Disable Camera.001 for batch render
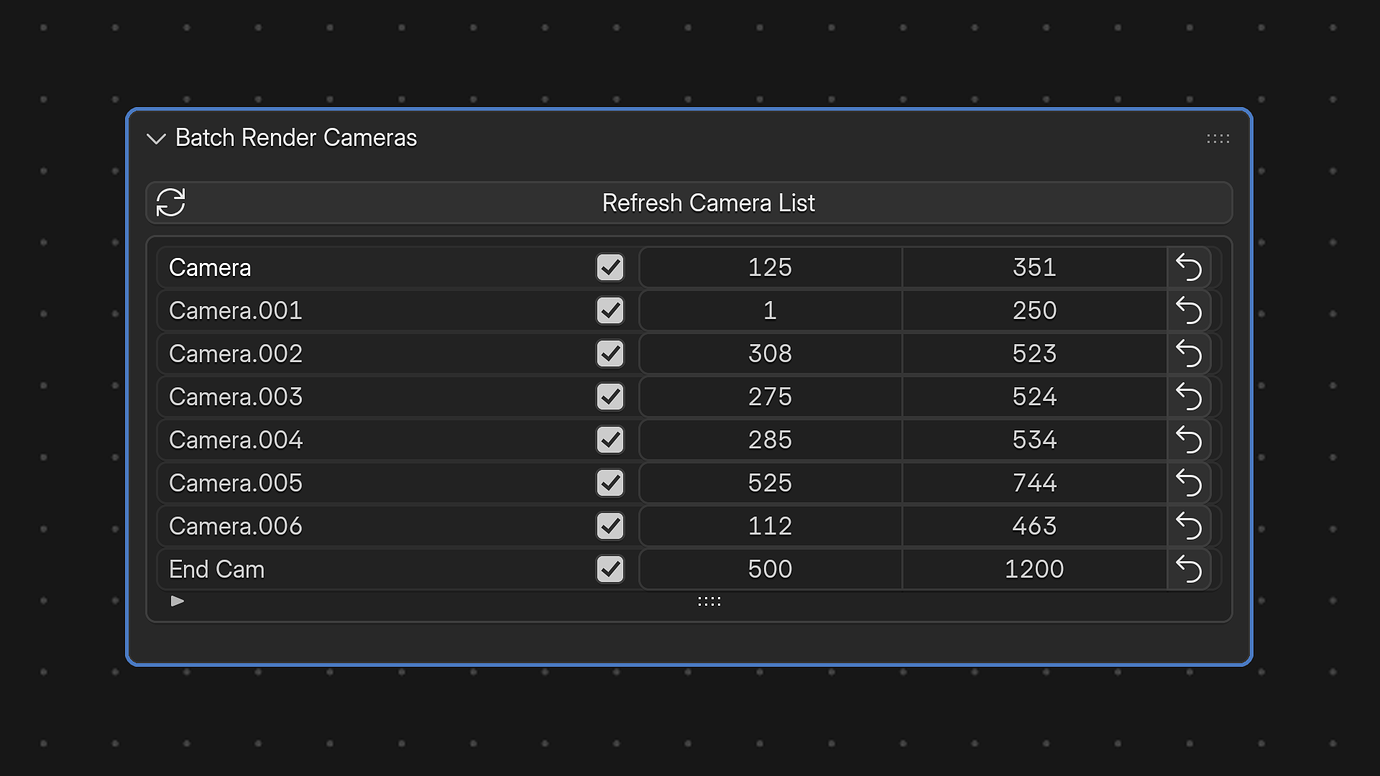This screenshot has width=1380, height=776. (610, 311)
